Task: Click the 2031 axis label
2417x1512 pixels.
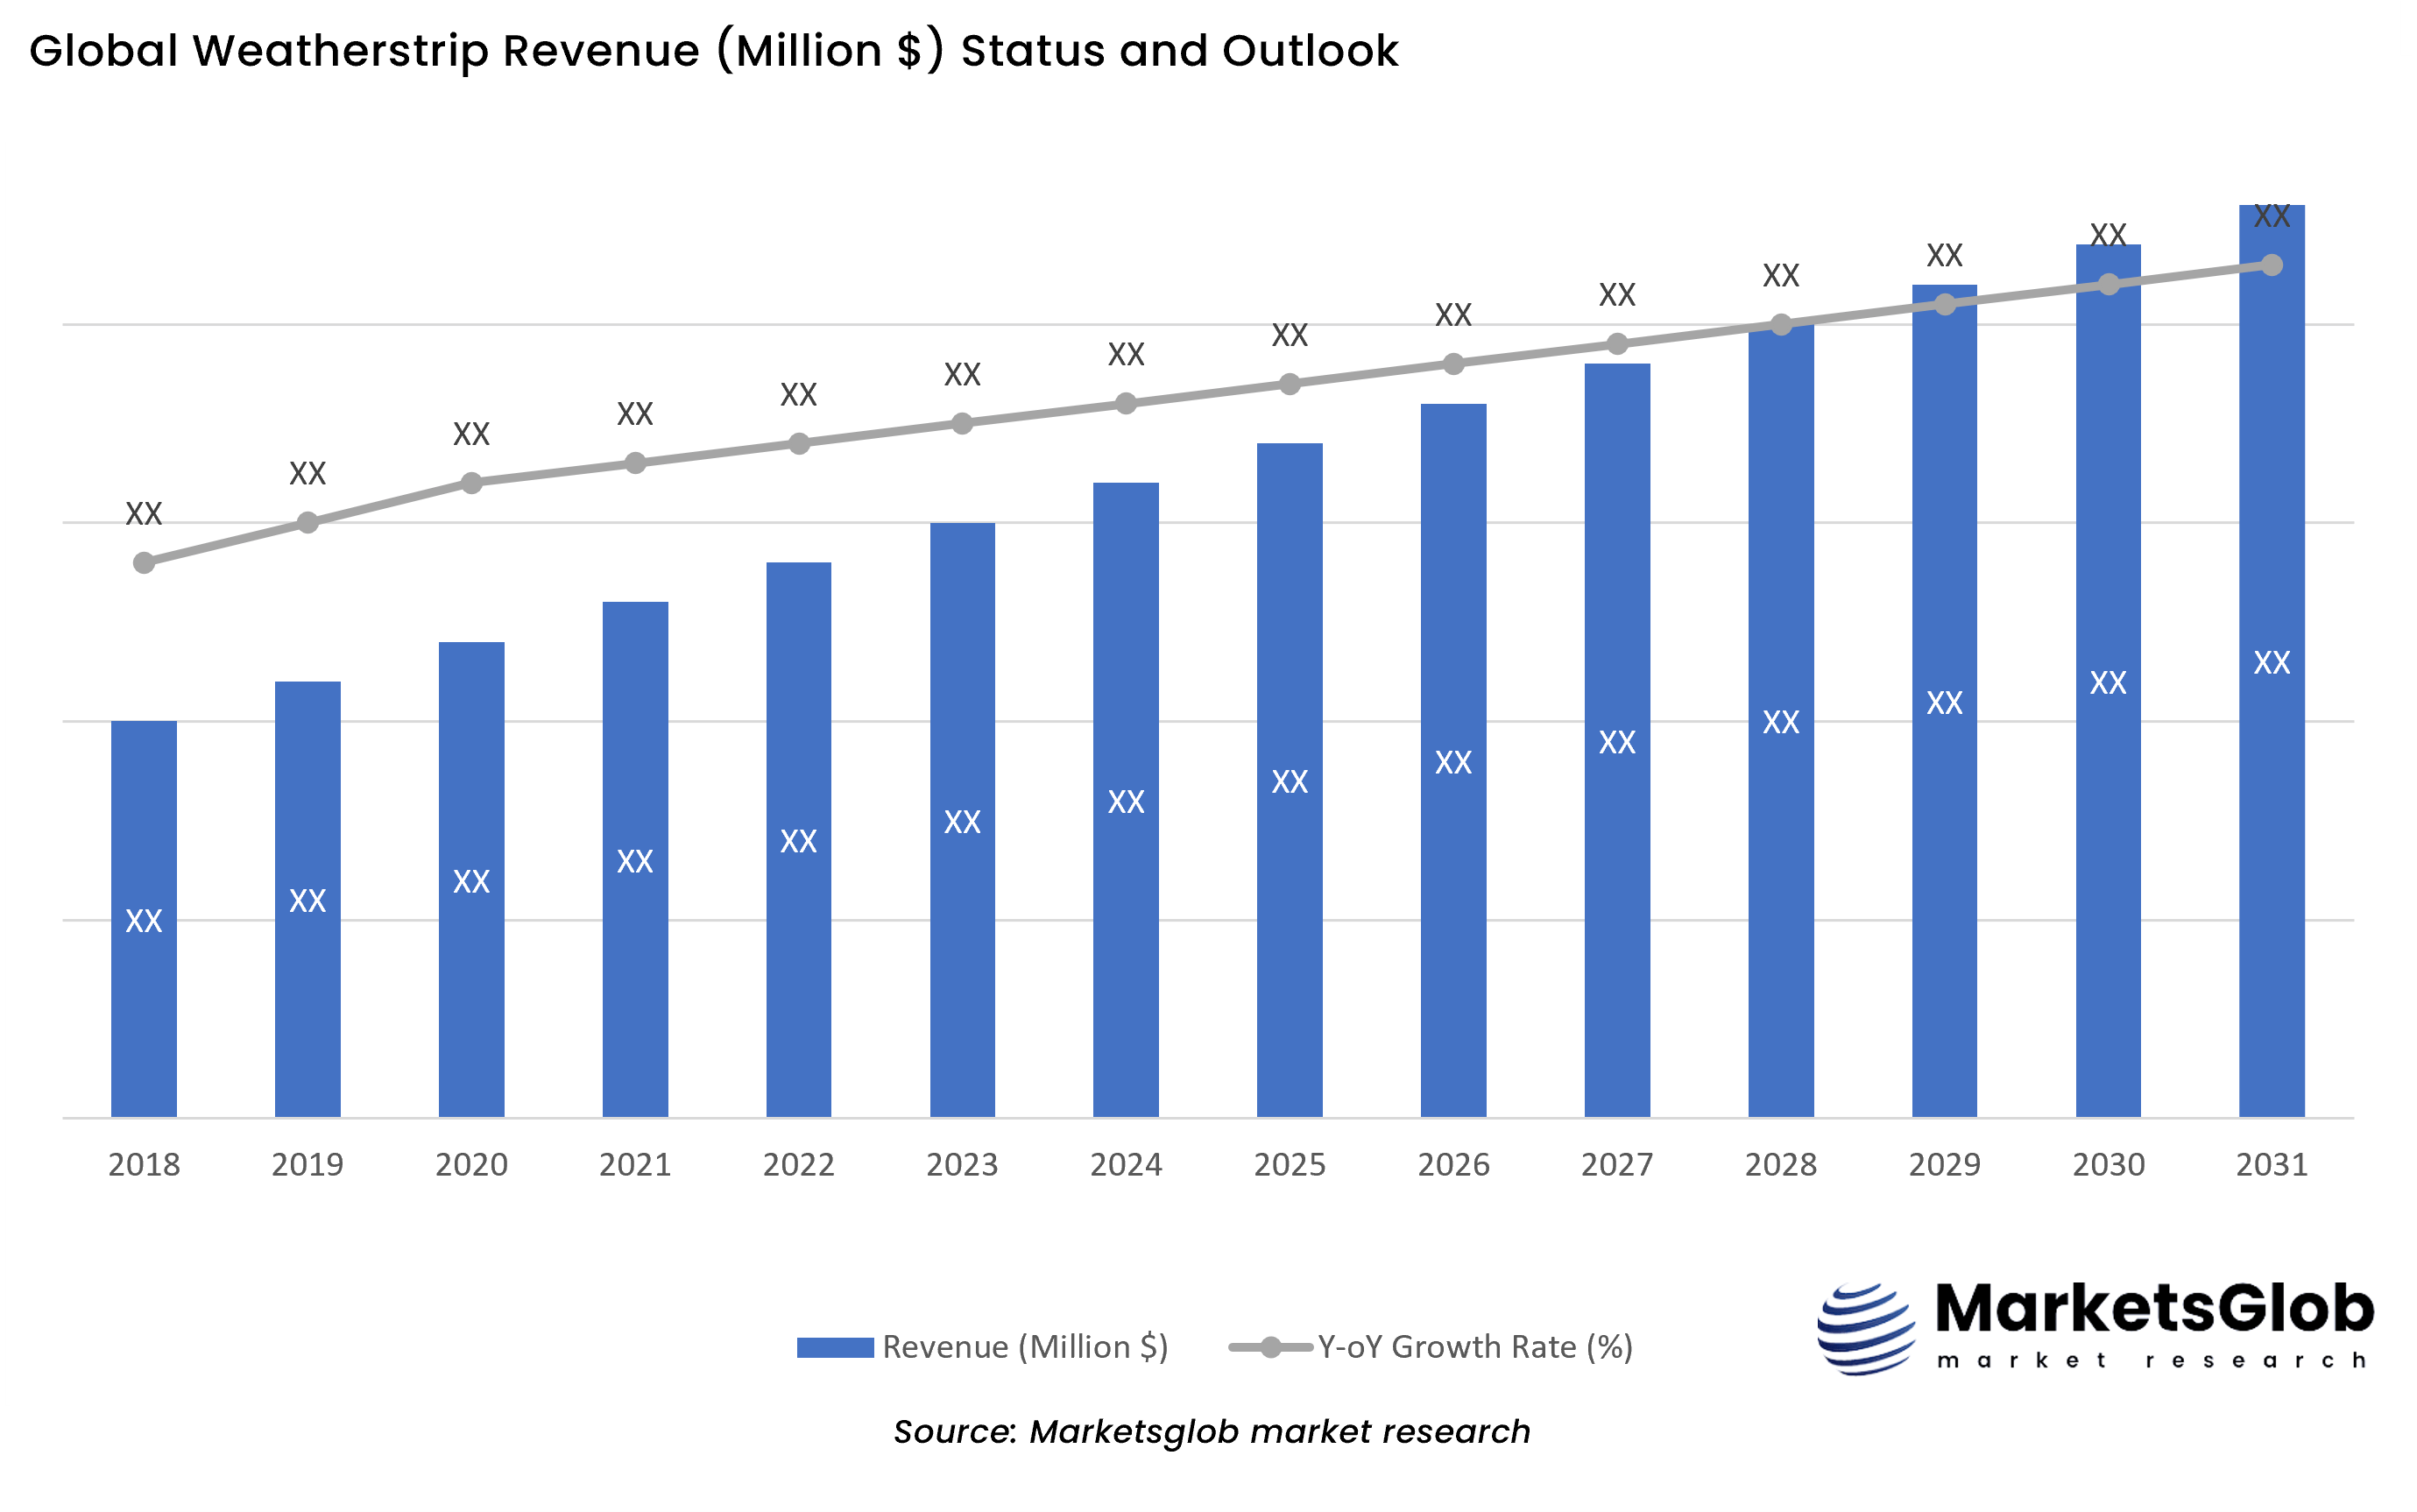Action: 2272,1165
